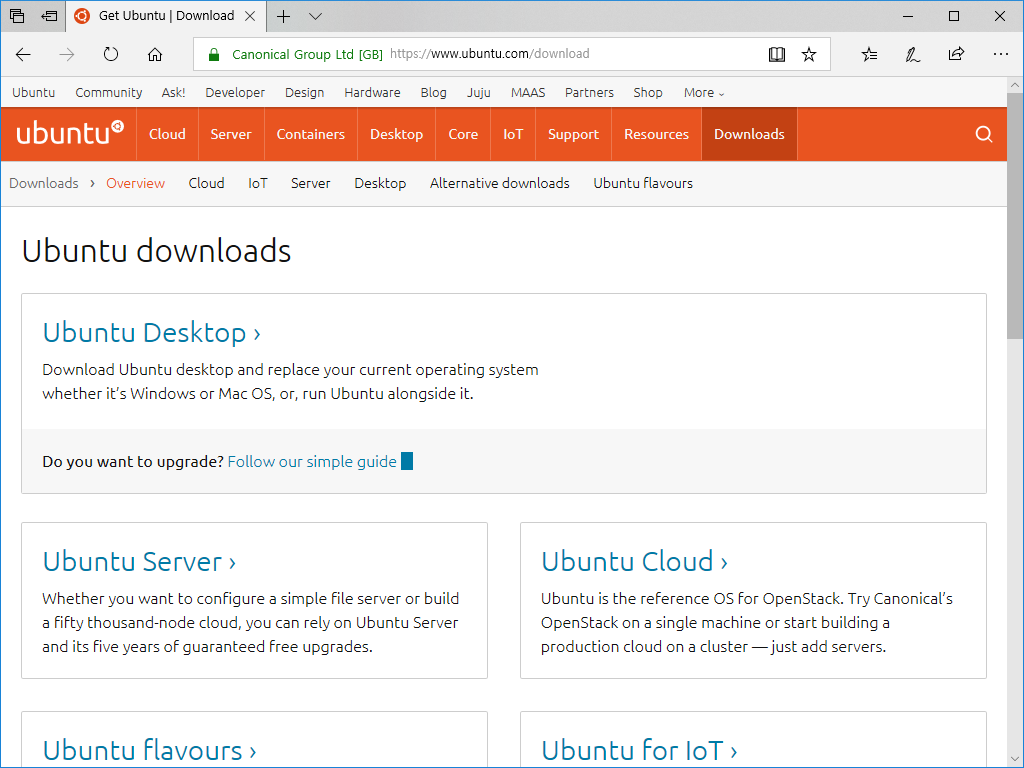Viewport: 1024px width, 768px height.
Task: Select the Get Ubuntu | Download tab
Action: pos(166,16)
